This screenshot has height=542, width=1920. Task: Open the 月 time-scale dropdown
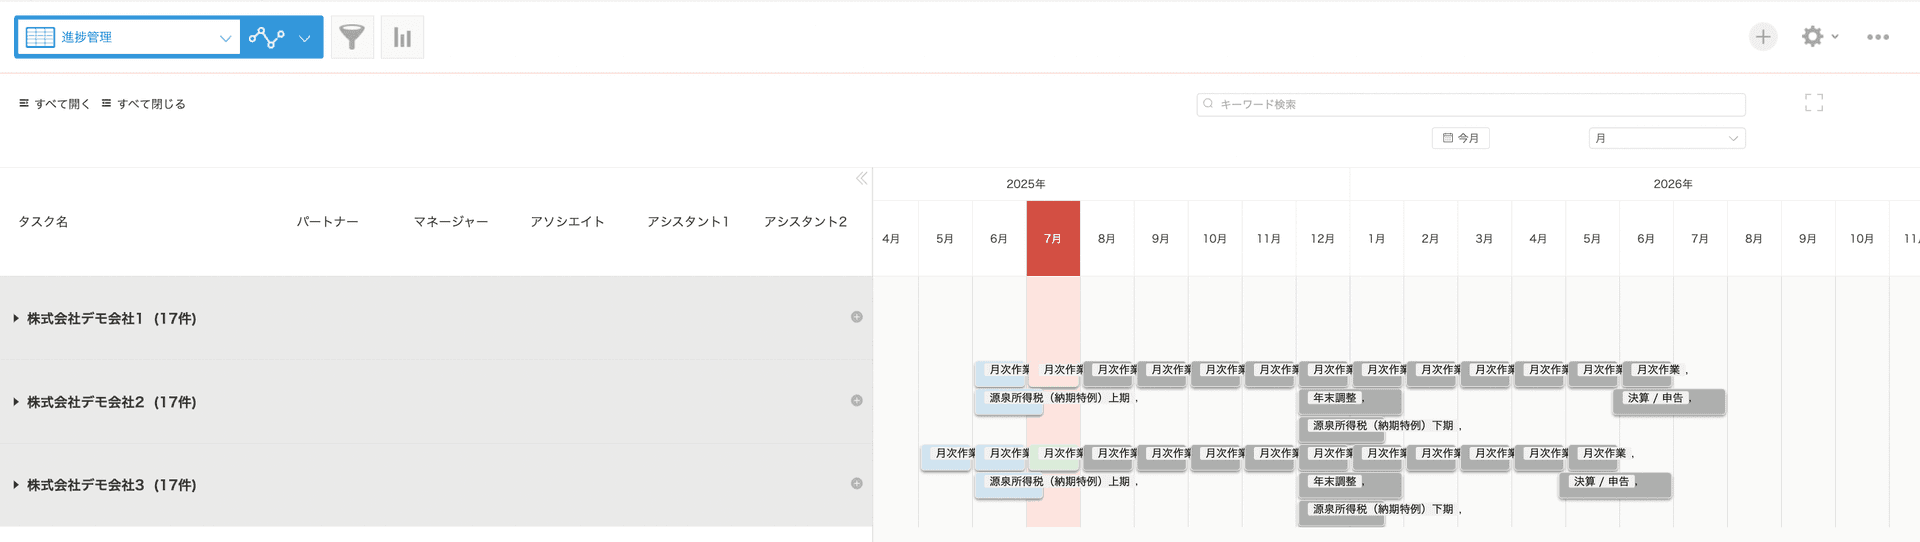tap(1667, 138)
